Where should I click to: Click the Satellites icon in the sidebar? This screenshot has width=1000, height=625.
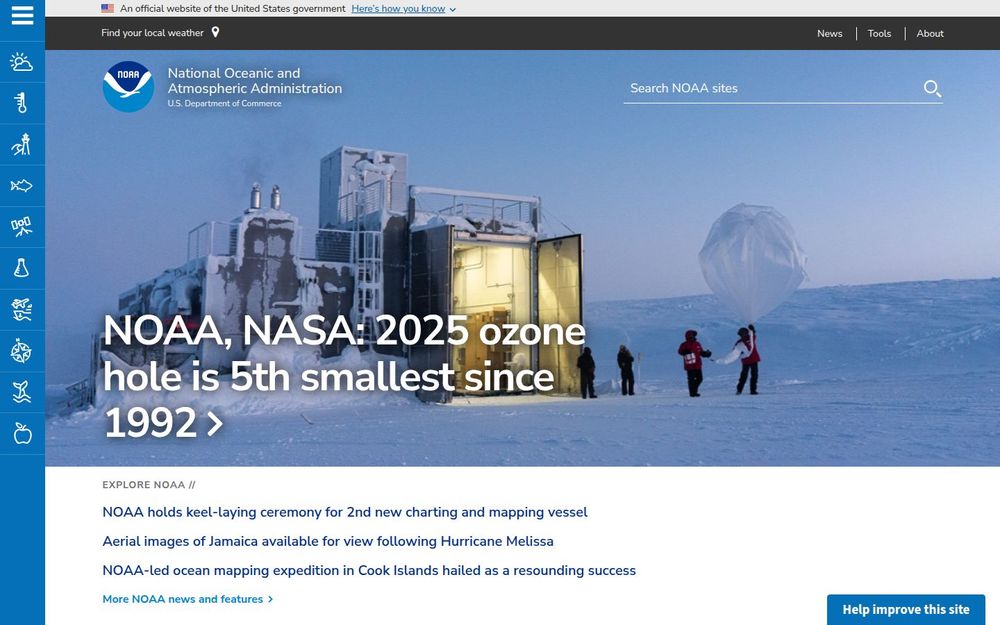pos(22,226)
